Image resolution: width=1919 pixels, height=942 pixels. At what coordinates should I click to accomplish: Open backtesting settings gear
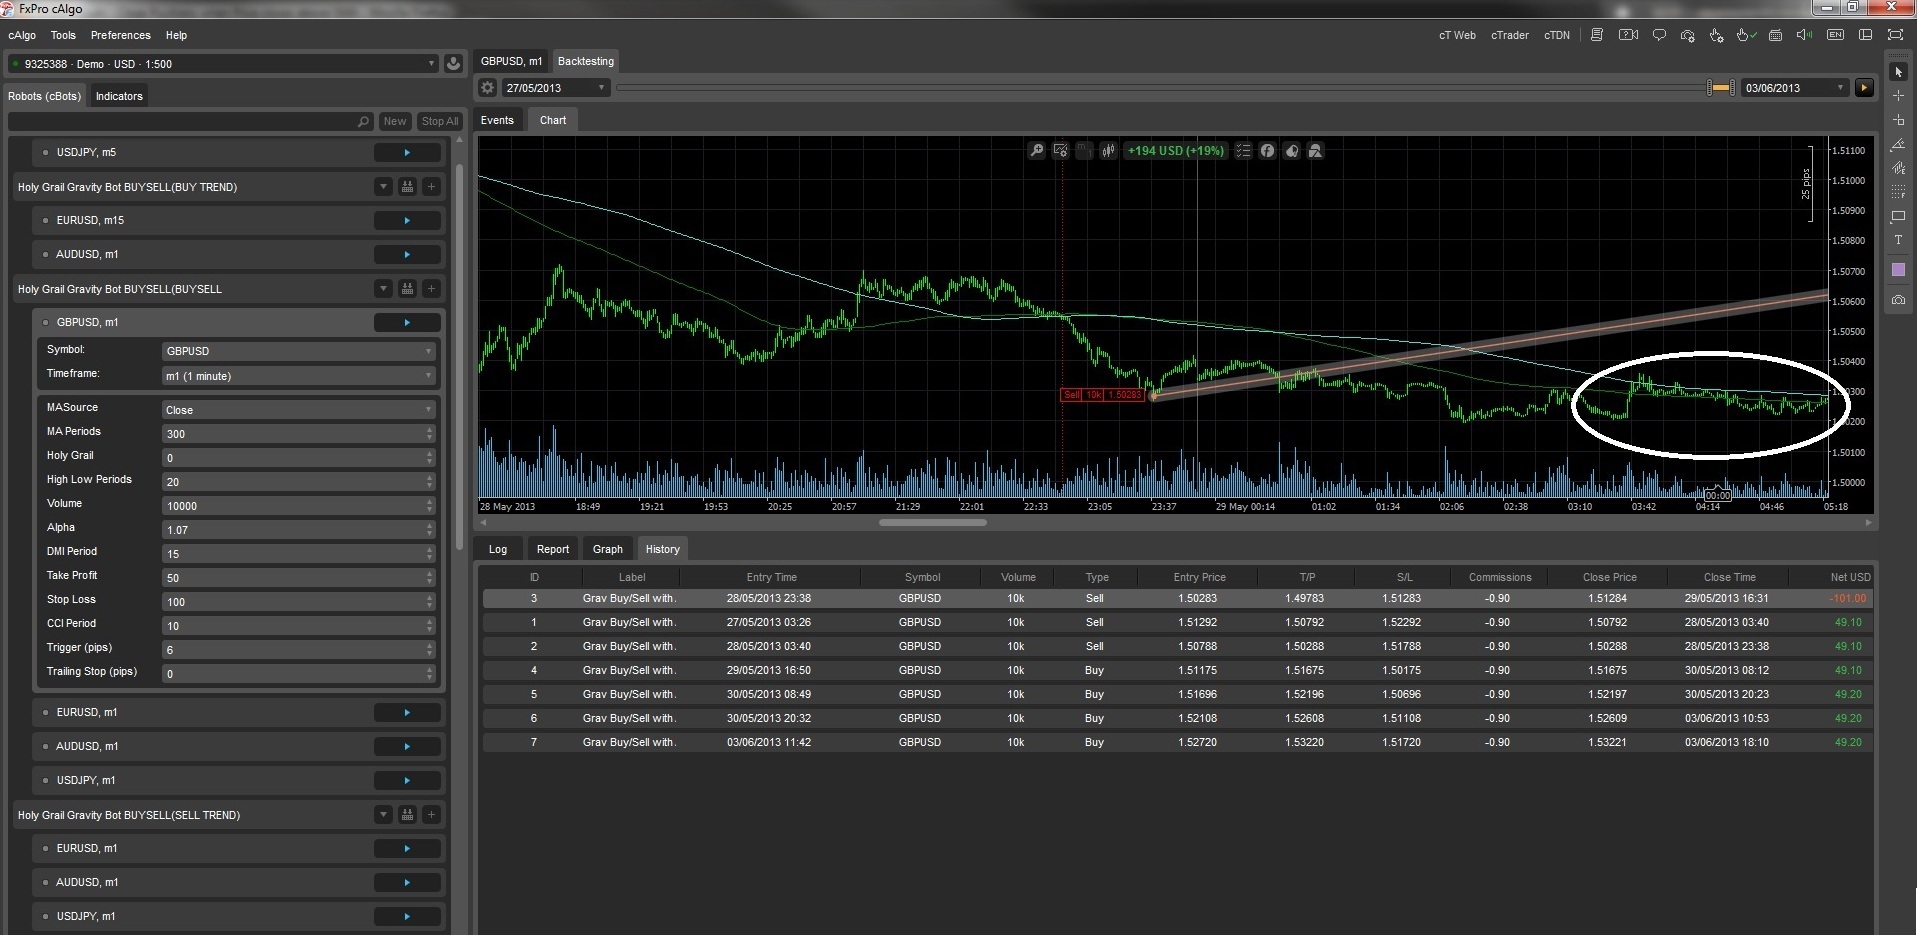(x=487, y=88)
